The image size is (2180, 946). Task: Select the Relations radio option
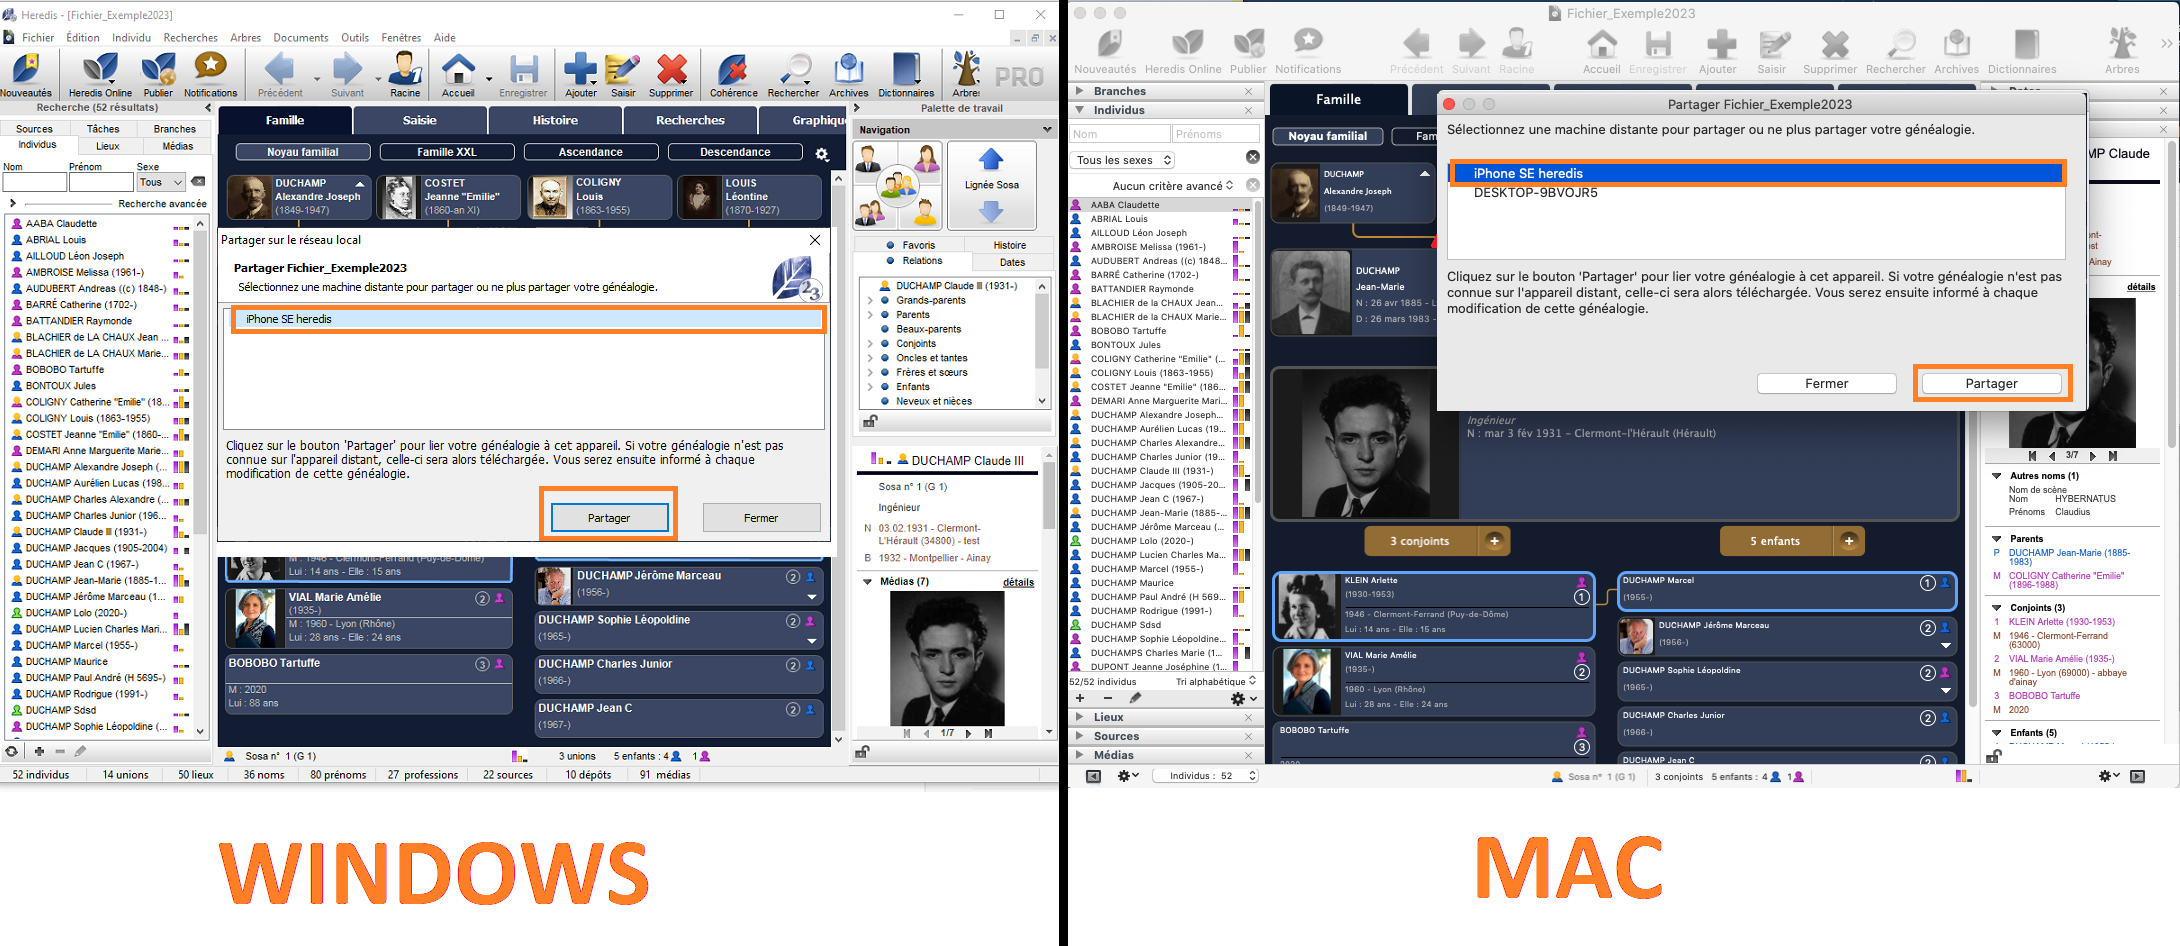point(890,261)
